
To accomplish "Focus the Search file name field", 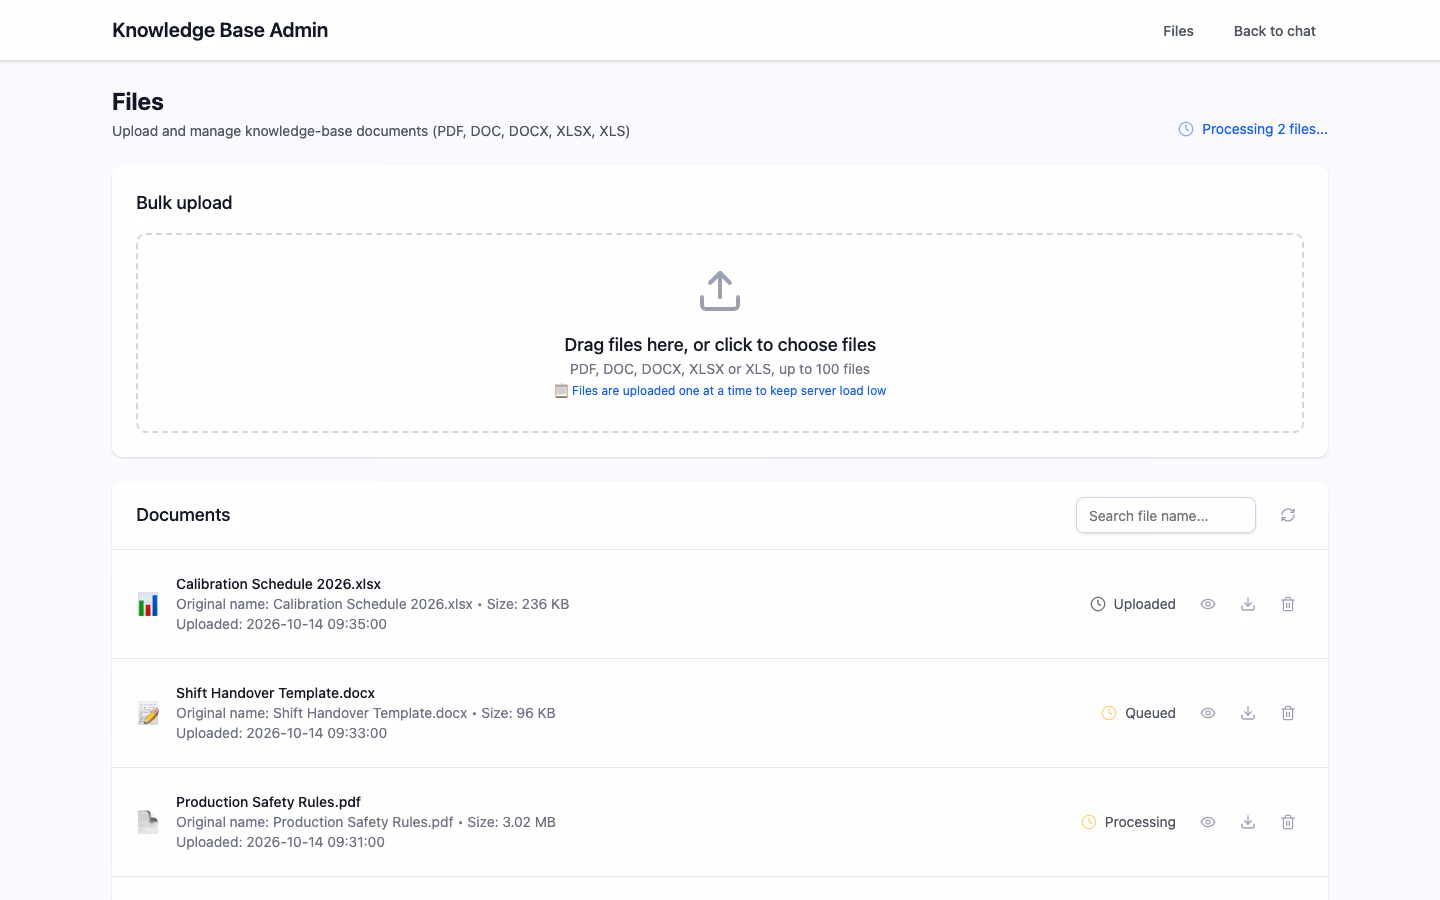I will [1166, 515].
